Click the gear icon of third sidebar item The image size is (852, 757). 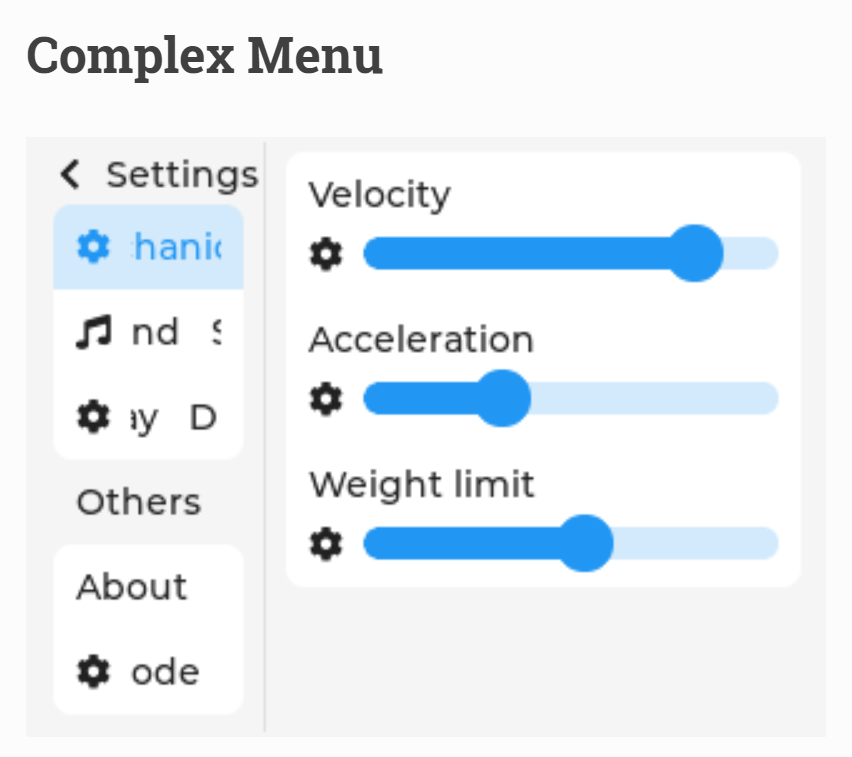coord(93,417)
